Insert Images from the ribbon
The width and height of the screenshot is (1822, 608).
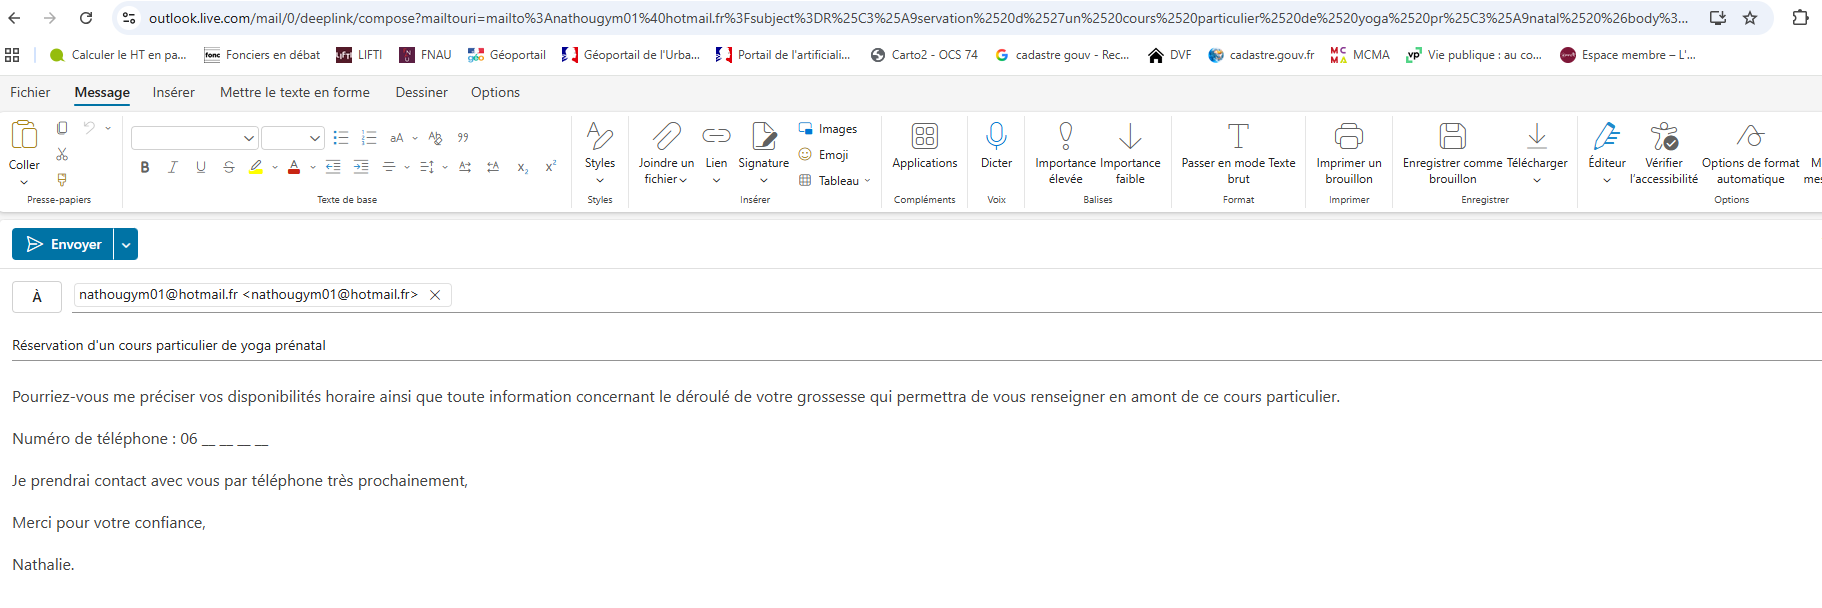[828, 129]
